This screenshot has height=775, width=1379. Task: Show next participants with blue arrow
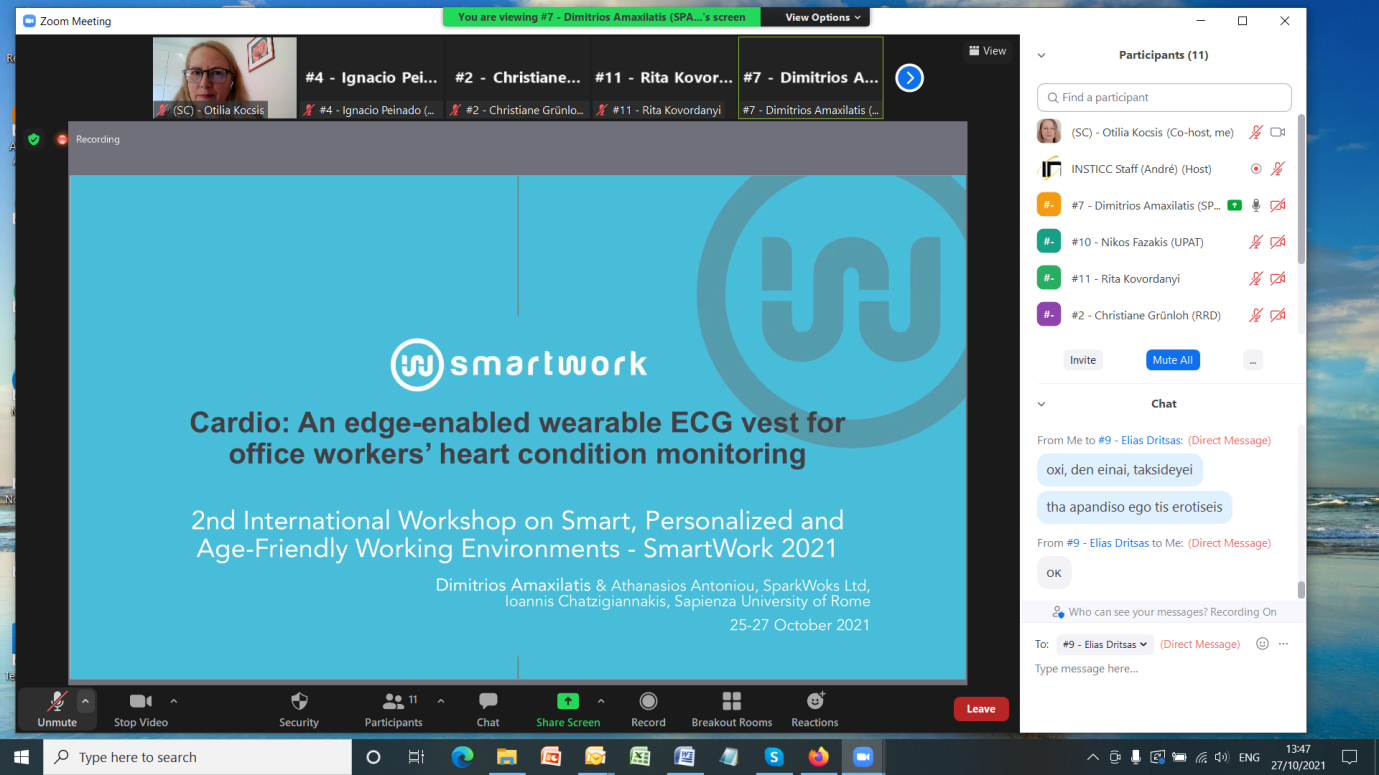(x=909, y=77)
